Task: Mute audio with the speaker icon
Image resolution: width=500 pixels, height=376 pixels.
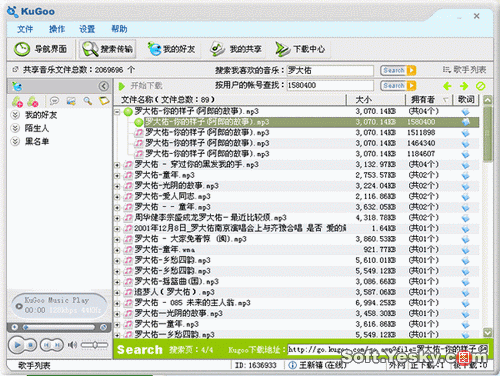Action: tap(72, 345)
